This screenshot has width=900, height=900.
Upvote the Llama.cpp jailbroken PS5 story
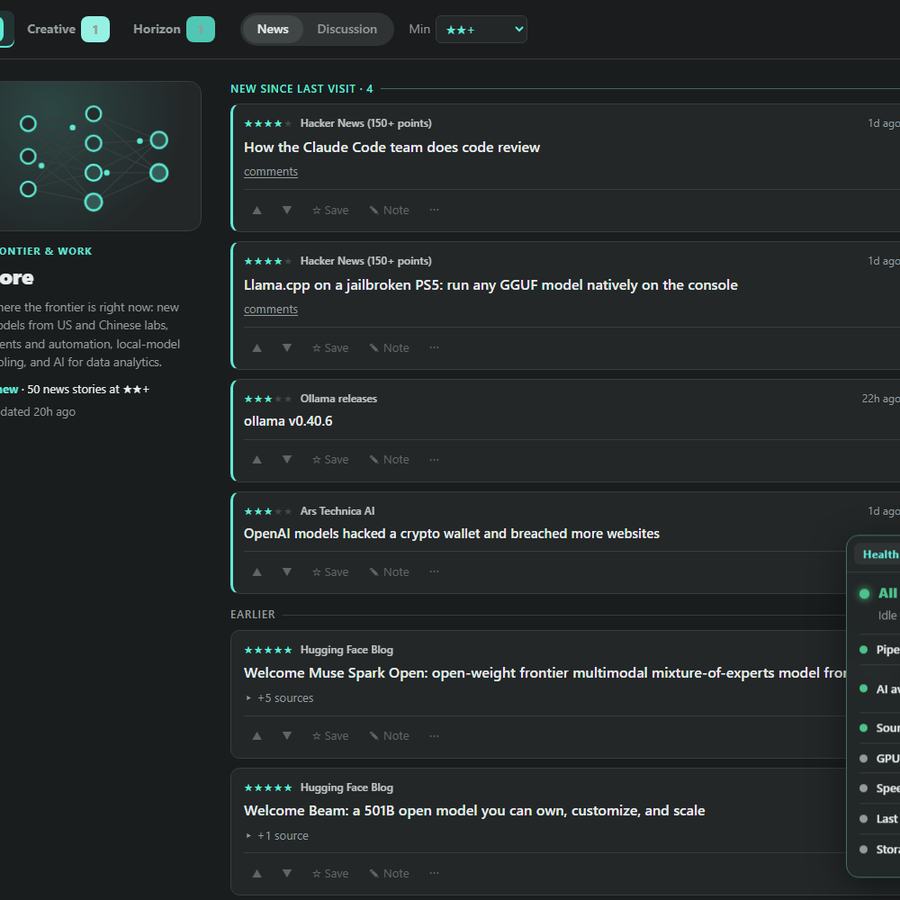point(257,348)
